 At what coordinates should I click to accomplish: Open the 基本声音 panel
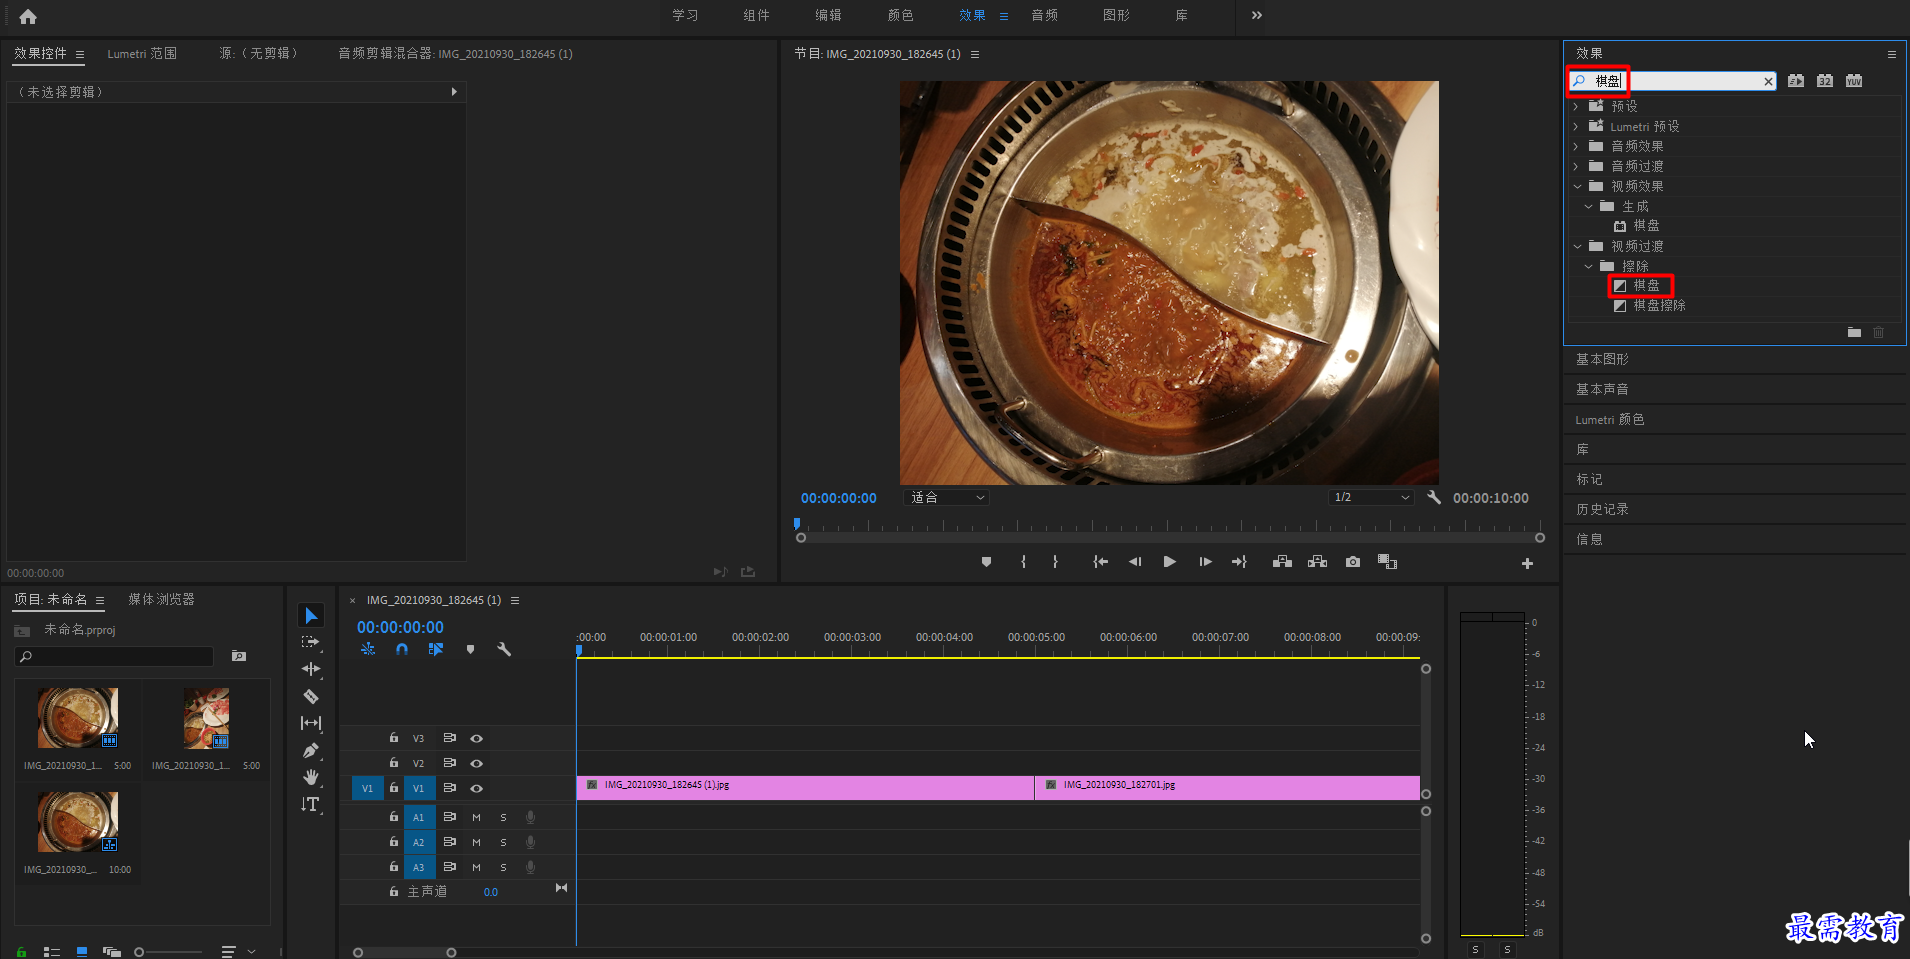click(1602, 389)
